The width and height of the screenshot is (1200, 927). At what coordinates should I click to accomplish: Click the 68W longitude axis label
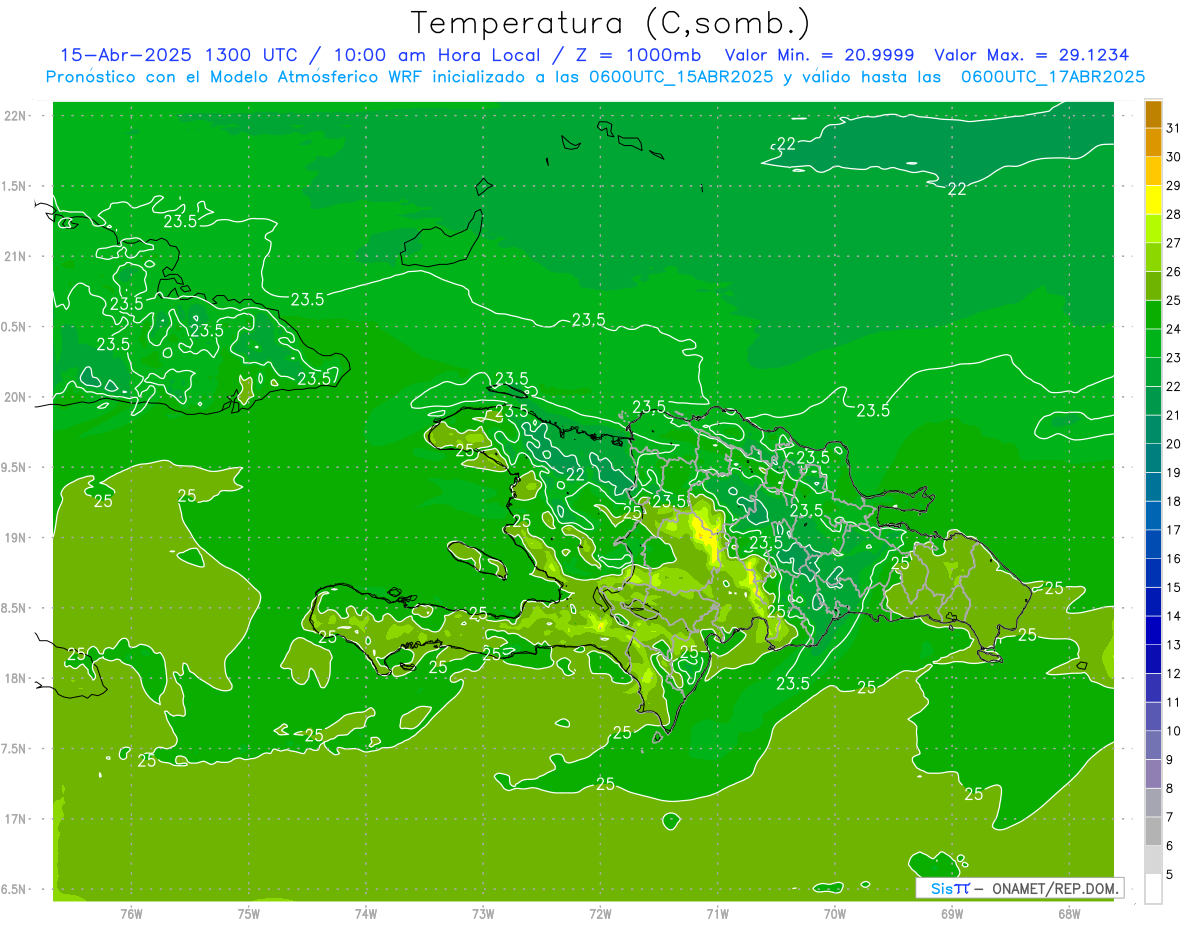click(1069, 913)
